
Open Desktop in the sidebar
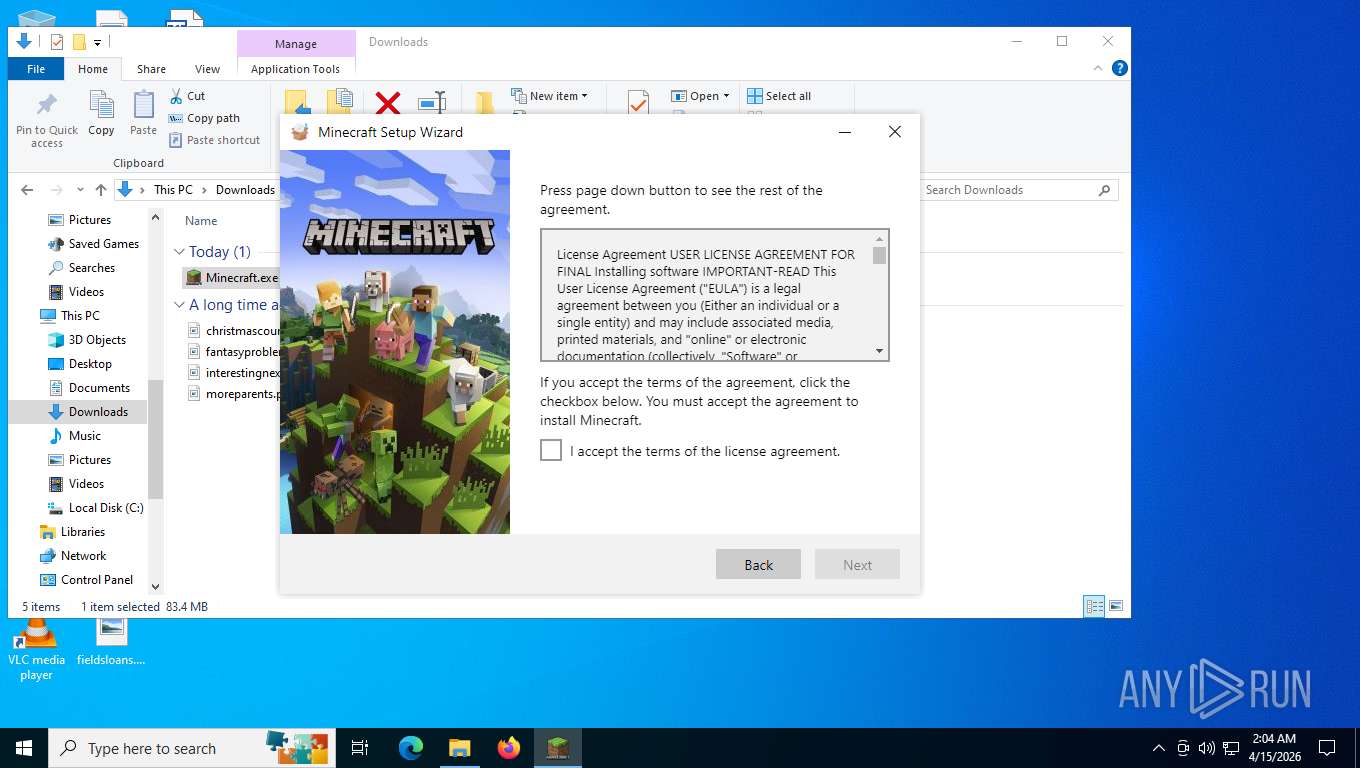click(x=80, y=364)
